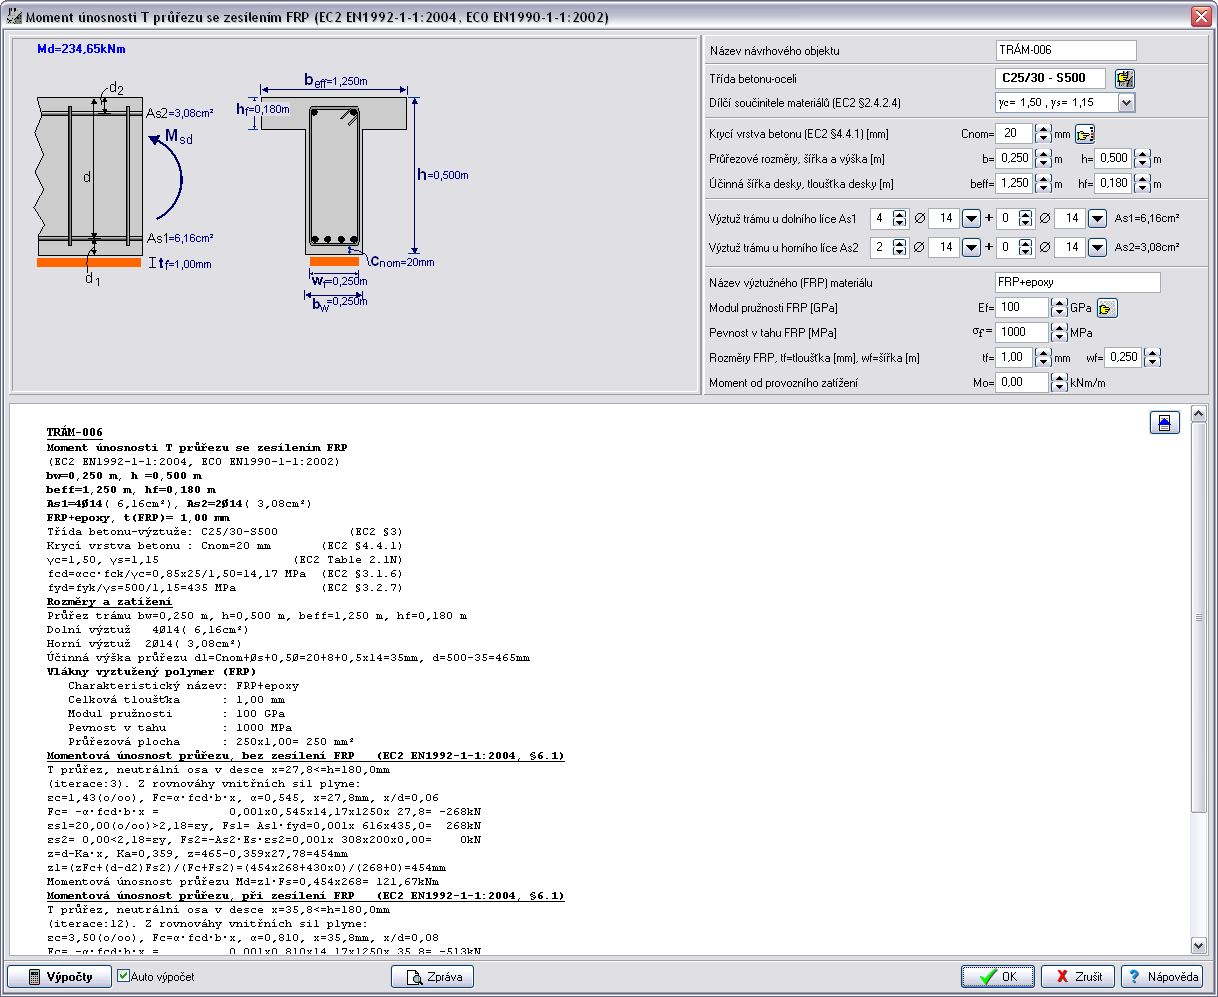Open help with the Nápověda button
Image resolution: width=1218 pixels, height=997 pixels.
point(1162,977)
